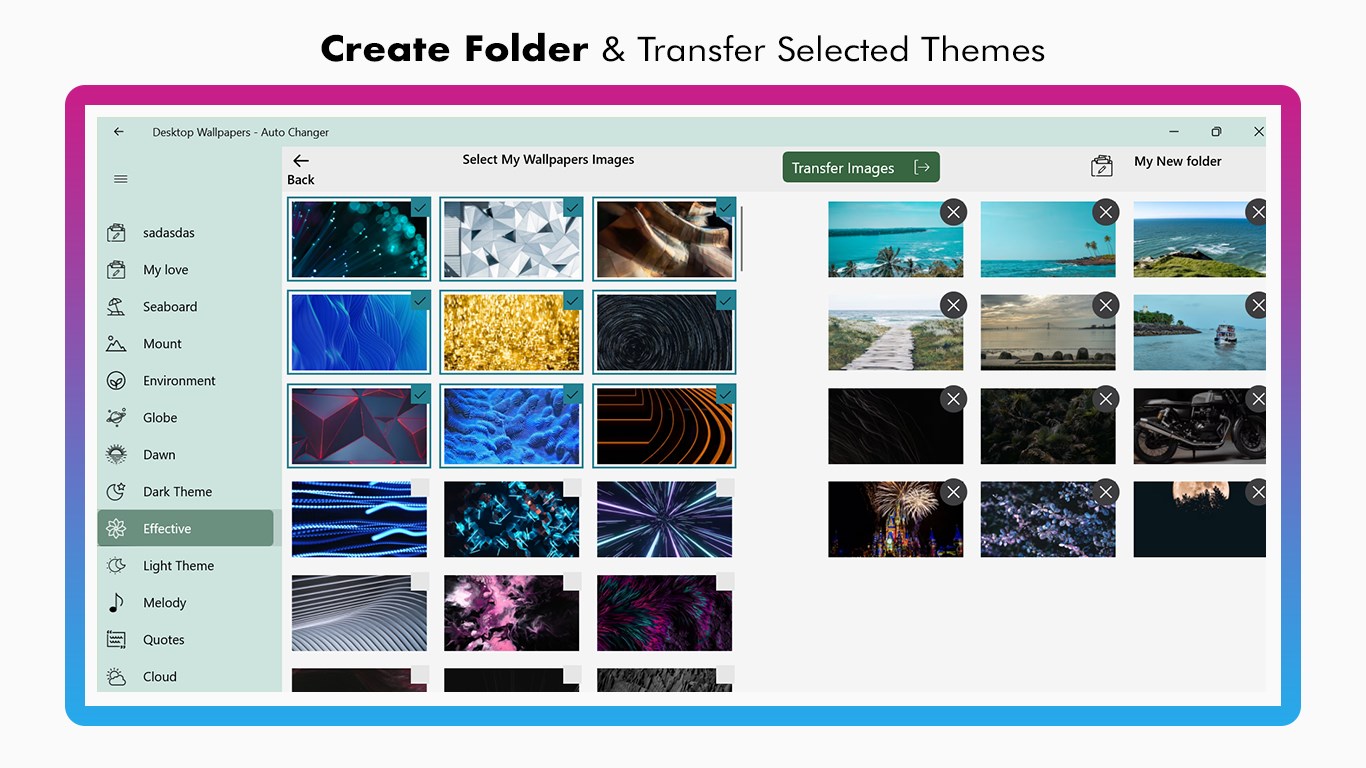This screenshot has height=768, width=1366.
Task: Check the purple light-burst wallpaper checkbox
Action: (x=725, y=488)
